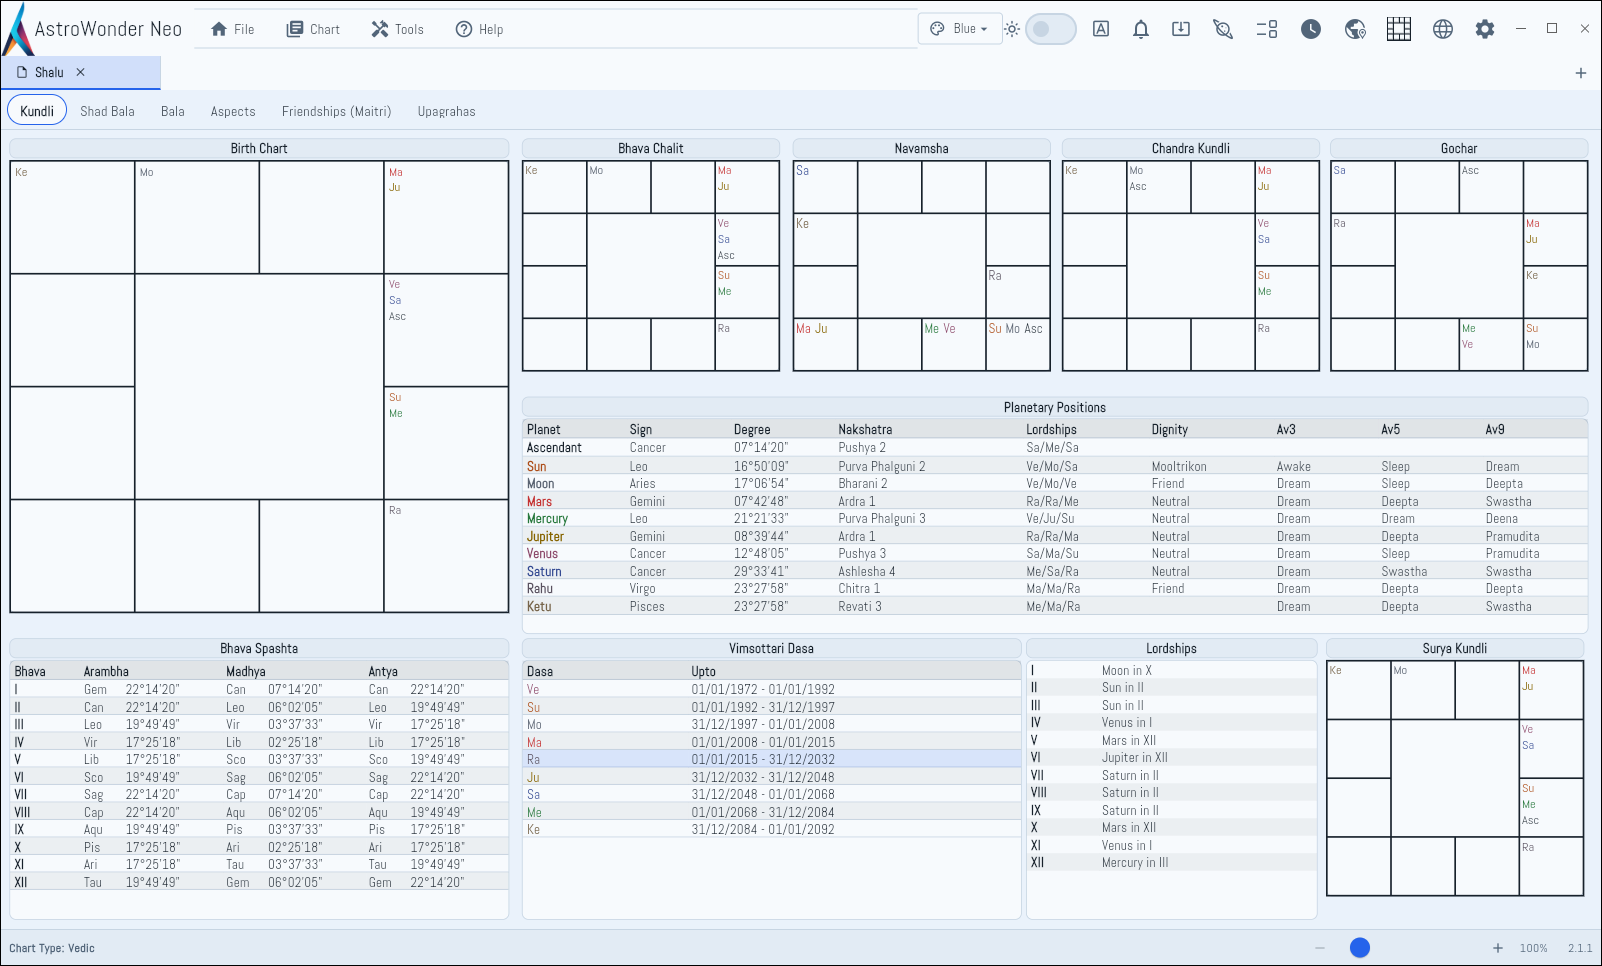Open the Tools menu
1602x966 pixels.
coord(397,29)
